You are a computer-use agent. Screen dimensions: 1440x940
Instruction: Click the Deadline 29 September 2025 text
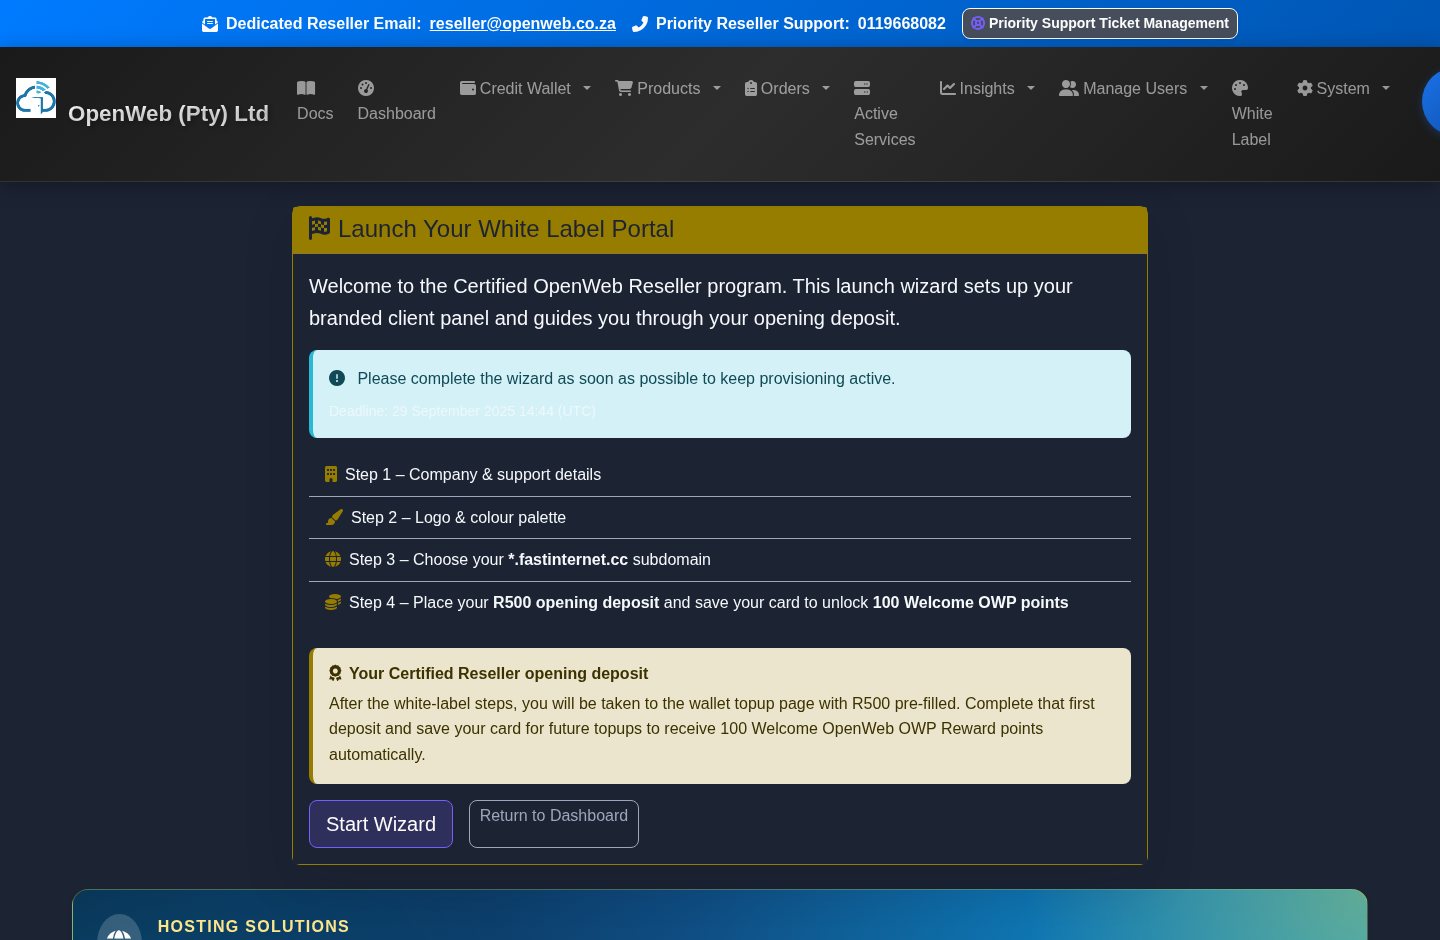462,411
